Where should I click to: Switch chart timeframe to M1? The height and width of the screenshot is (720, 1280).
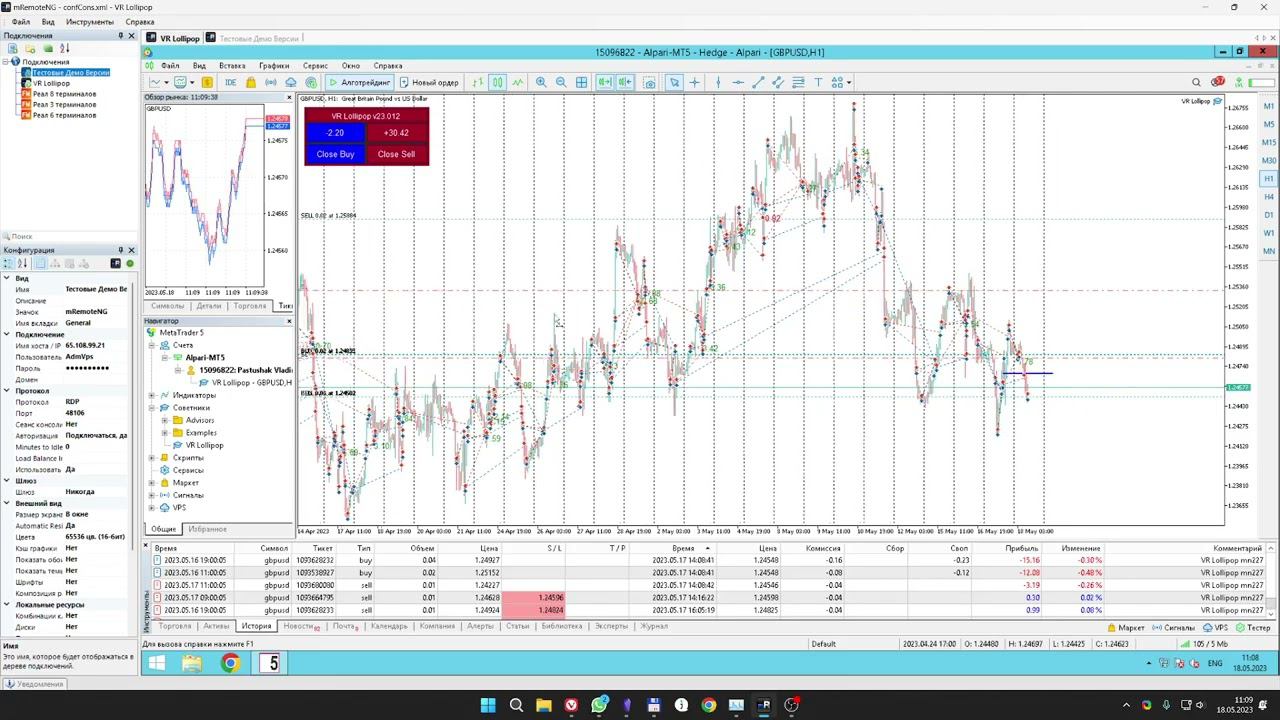[1269, 106]
